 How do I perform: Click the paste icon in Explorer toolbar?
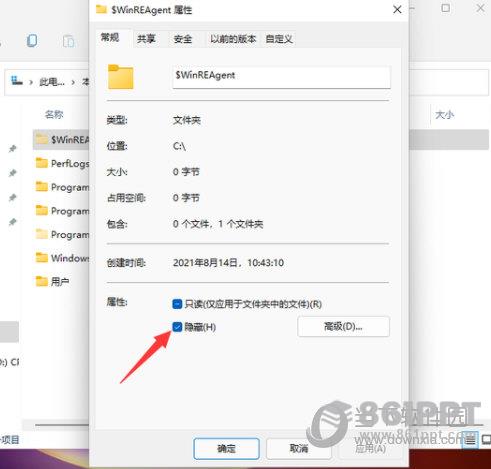(x=69, y=41)
